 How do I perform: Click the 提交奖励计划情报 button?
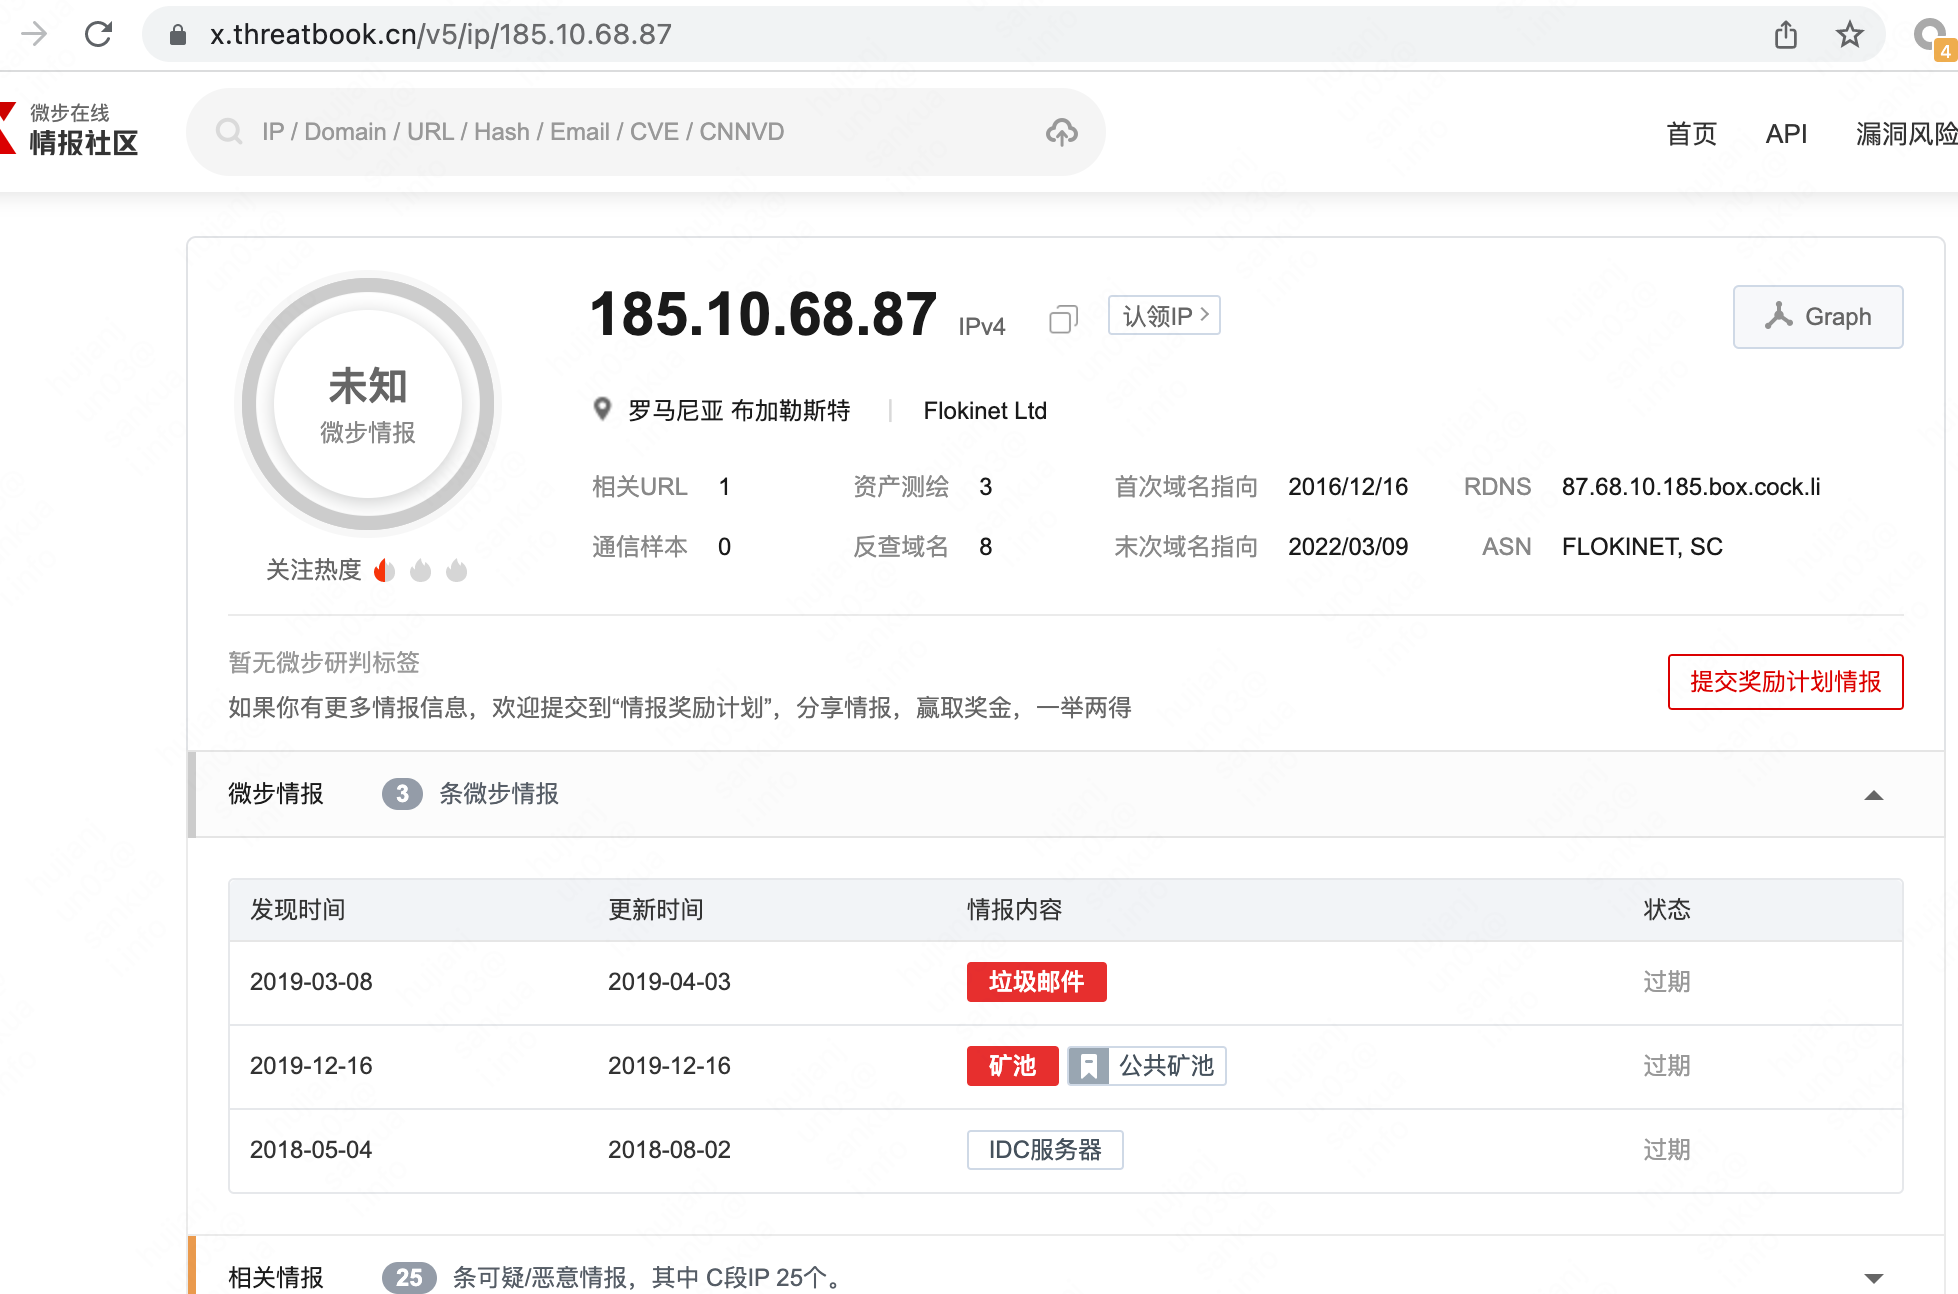pyautogui.click(x=1785, y=682)
